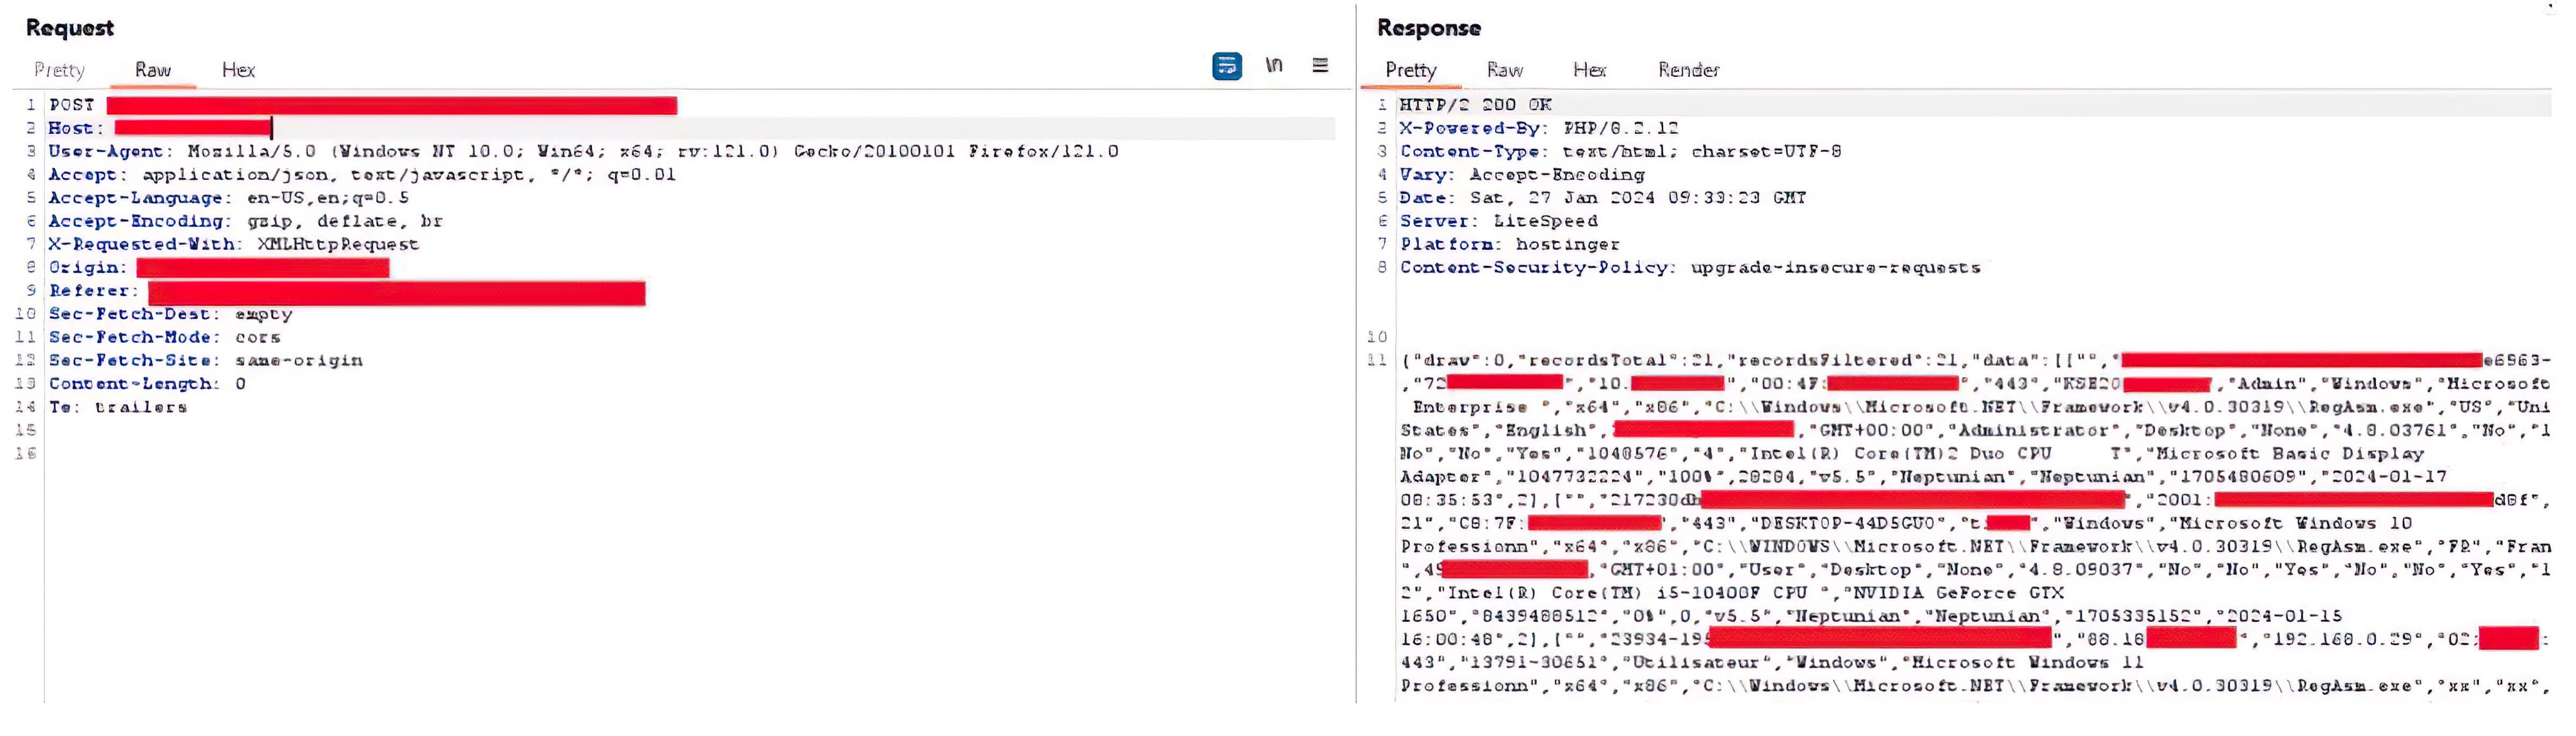Open the Hex tab in Response panel
This screenshot has width=2576, height=736.
(1589, 70)
